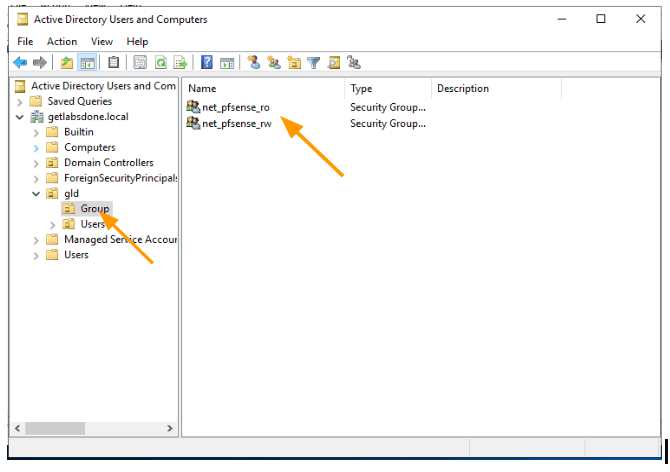This screenshot has height=472, width=670.
Task: Expand the Computers container
Action: click(36, 148)
